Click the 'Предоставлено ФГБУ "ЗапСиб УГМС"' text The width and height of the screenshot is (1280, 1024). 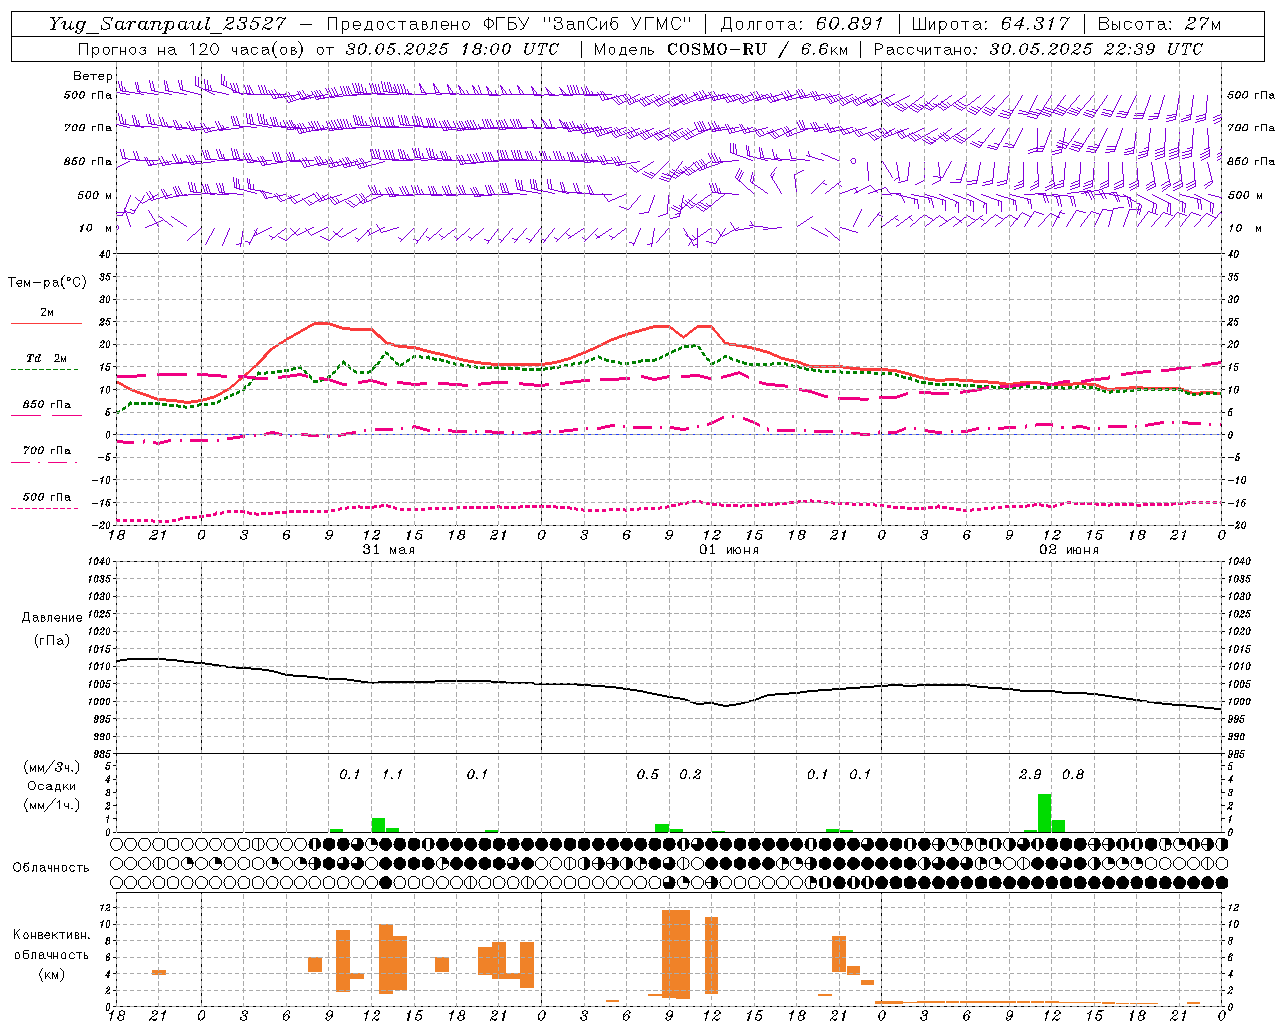(510, 24)
